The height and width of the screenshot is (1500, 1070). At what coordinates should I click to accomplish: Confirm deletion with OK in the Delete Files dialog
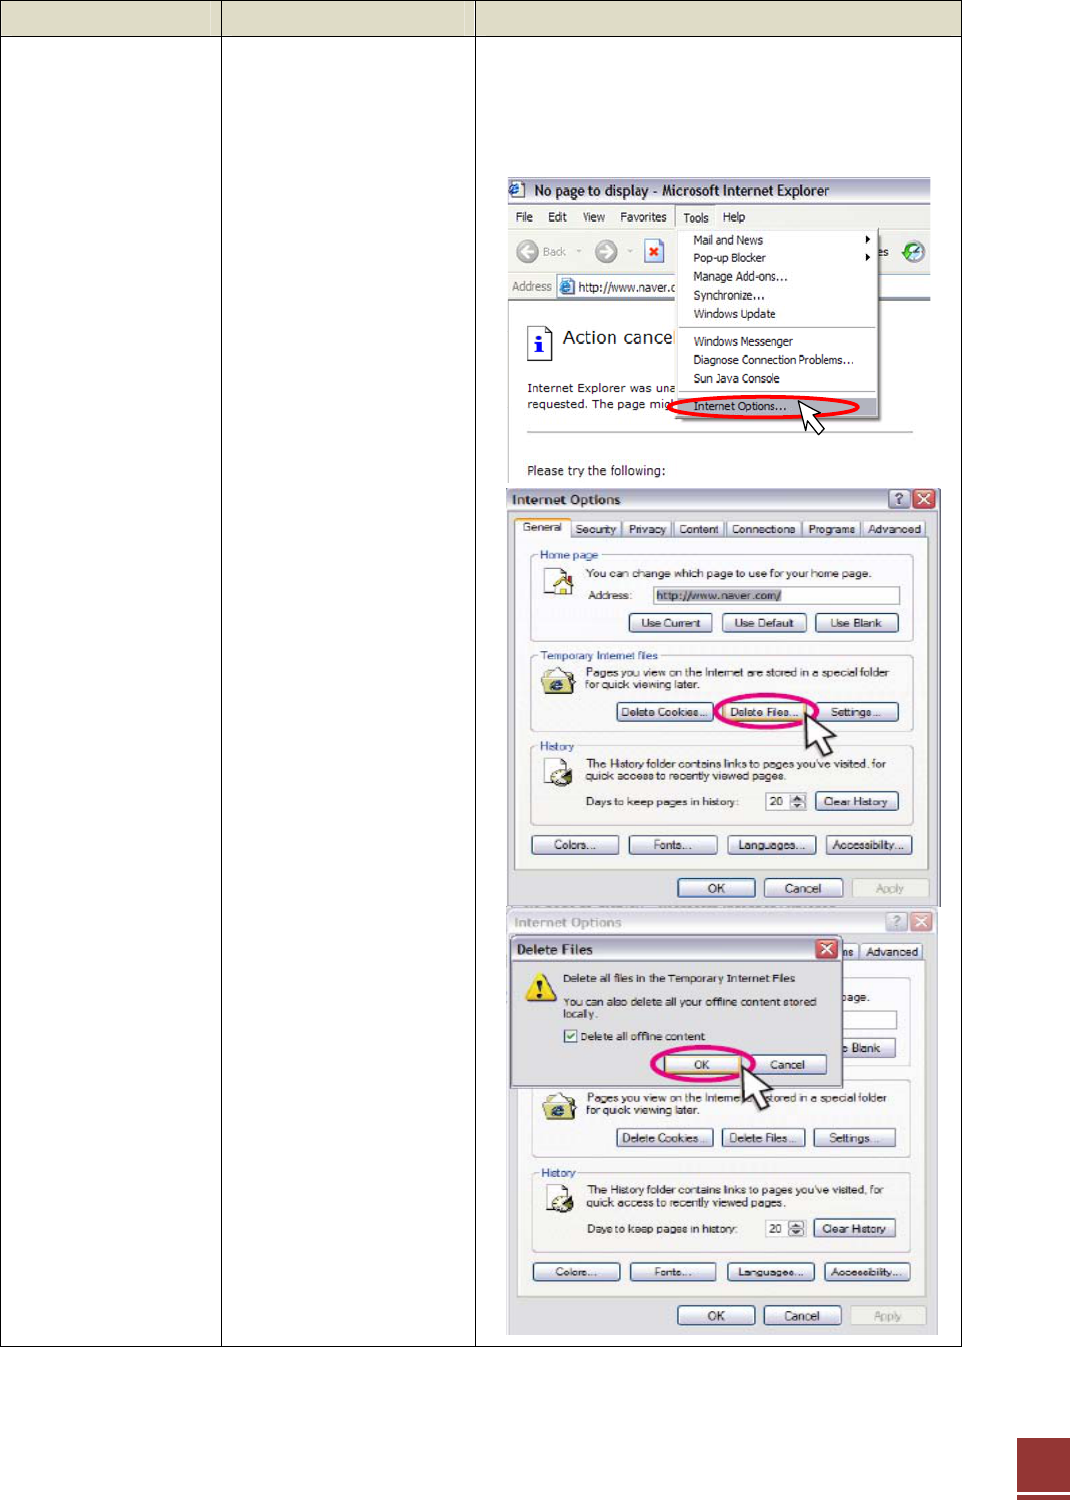click(701, 1064)
